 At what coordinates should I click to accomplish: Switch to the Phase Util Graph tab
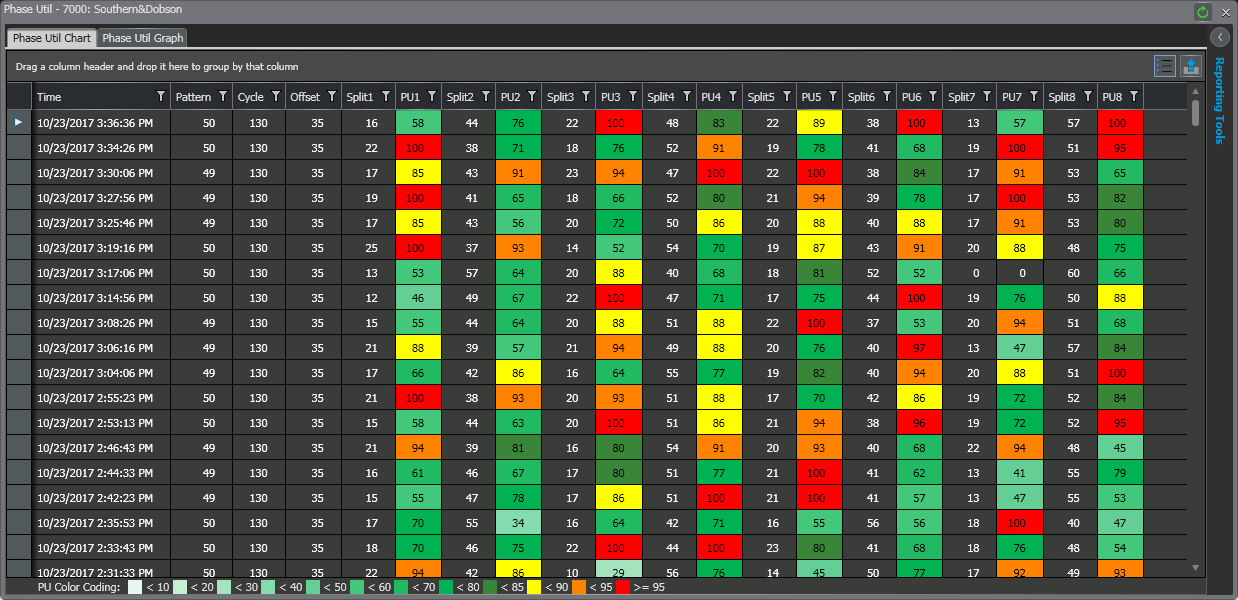point(143,38)
